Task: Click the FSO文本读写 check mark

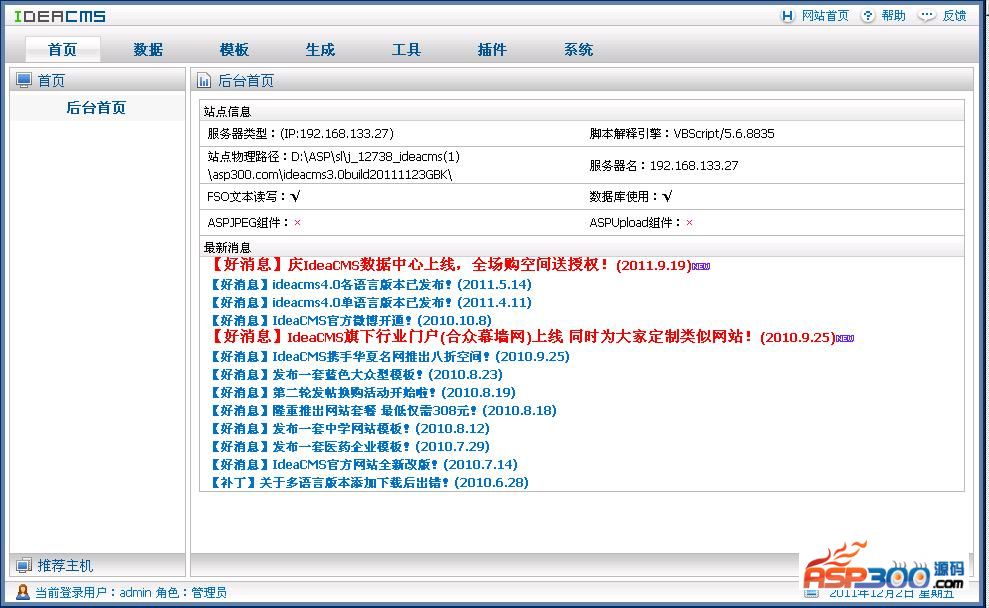Action: pyautogui.click(x=295, y=197)
